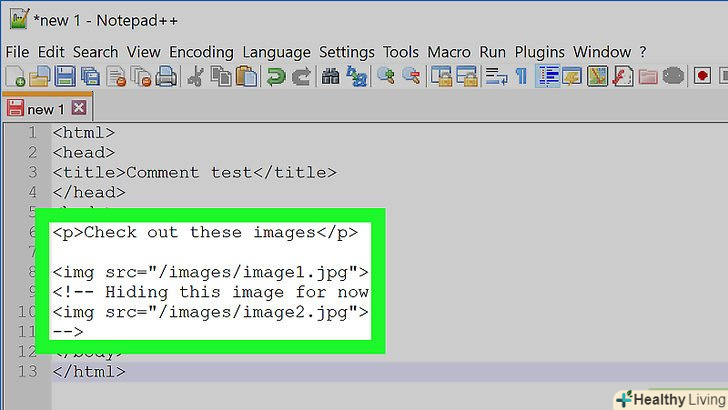Click the New file toolbar icon
The width and height of the screenshot is (728, 410).
coord(15,76)
